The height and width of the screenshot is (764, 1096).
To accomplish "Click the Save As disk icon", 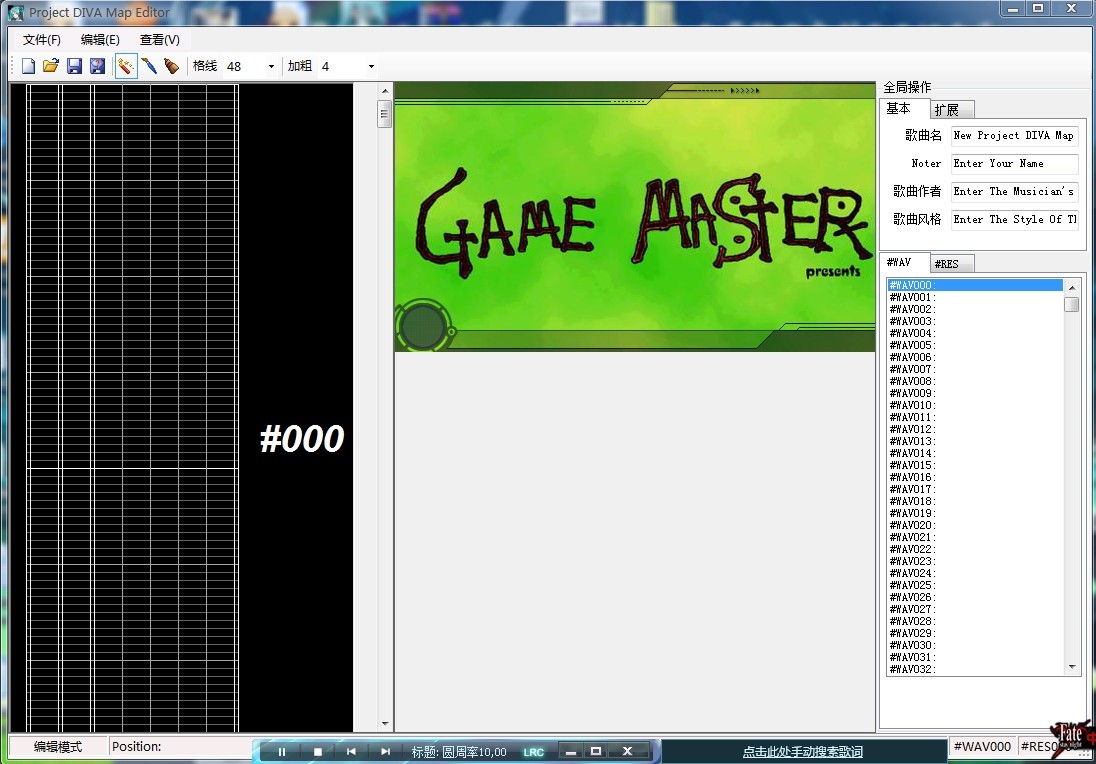I will [x=97, y=66].
